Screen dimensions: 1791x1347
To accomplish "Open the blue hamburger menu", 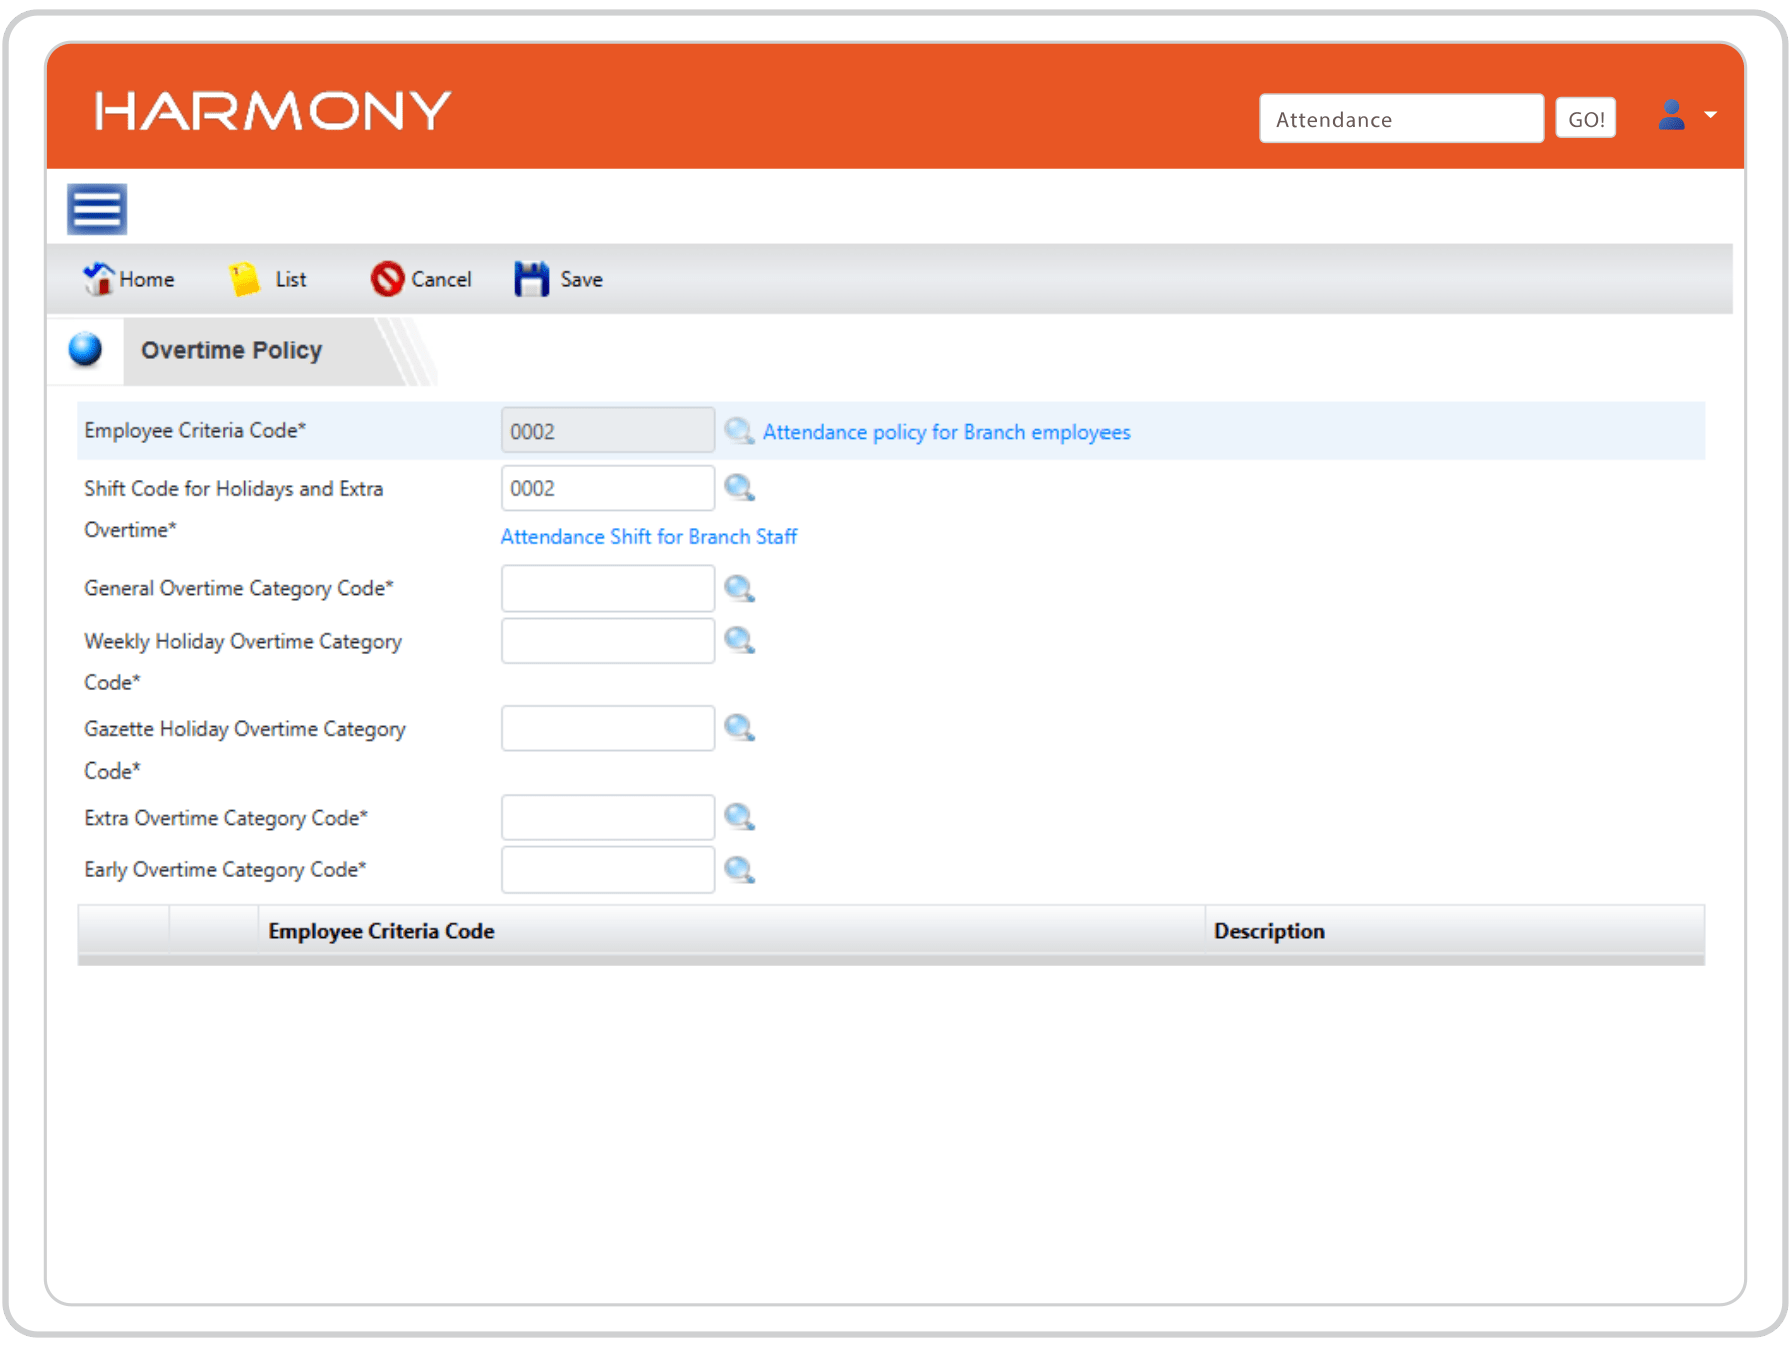I will click(x=97, y=209).
